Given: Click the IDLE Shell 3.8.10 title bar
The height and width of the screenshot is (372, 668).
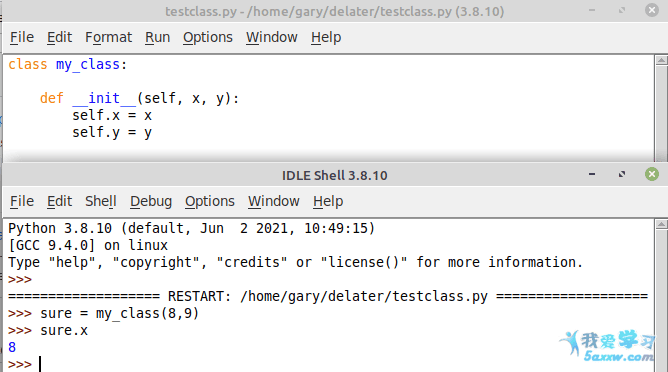Looking at the screenshot, I should pyautogui.click(x=334, y=175).
